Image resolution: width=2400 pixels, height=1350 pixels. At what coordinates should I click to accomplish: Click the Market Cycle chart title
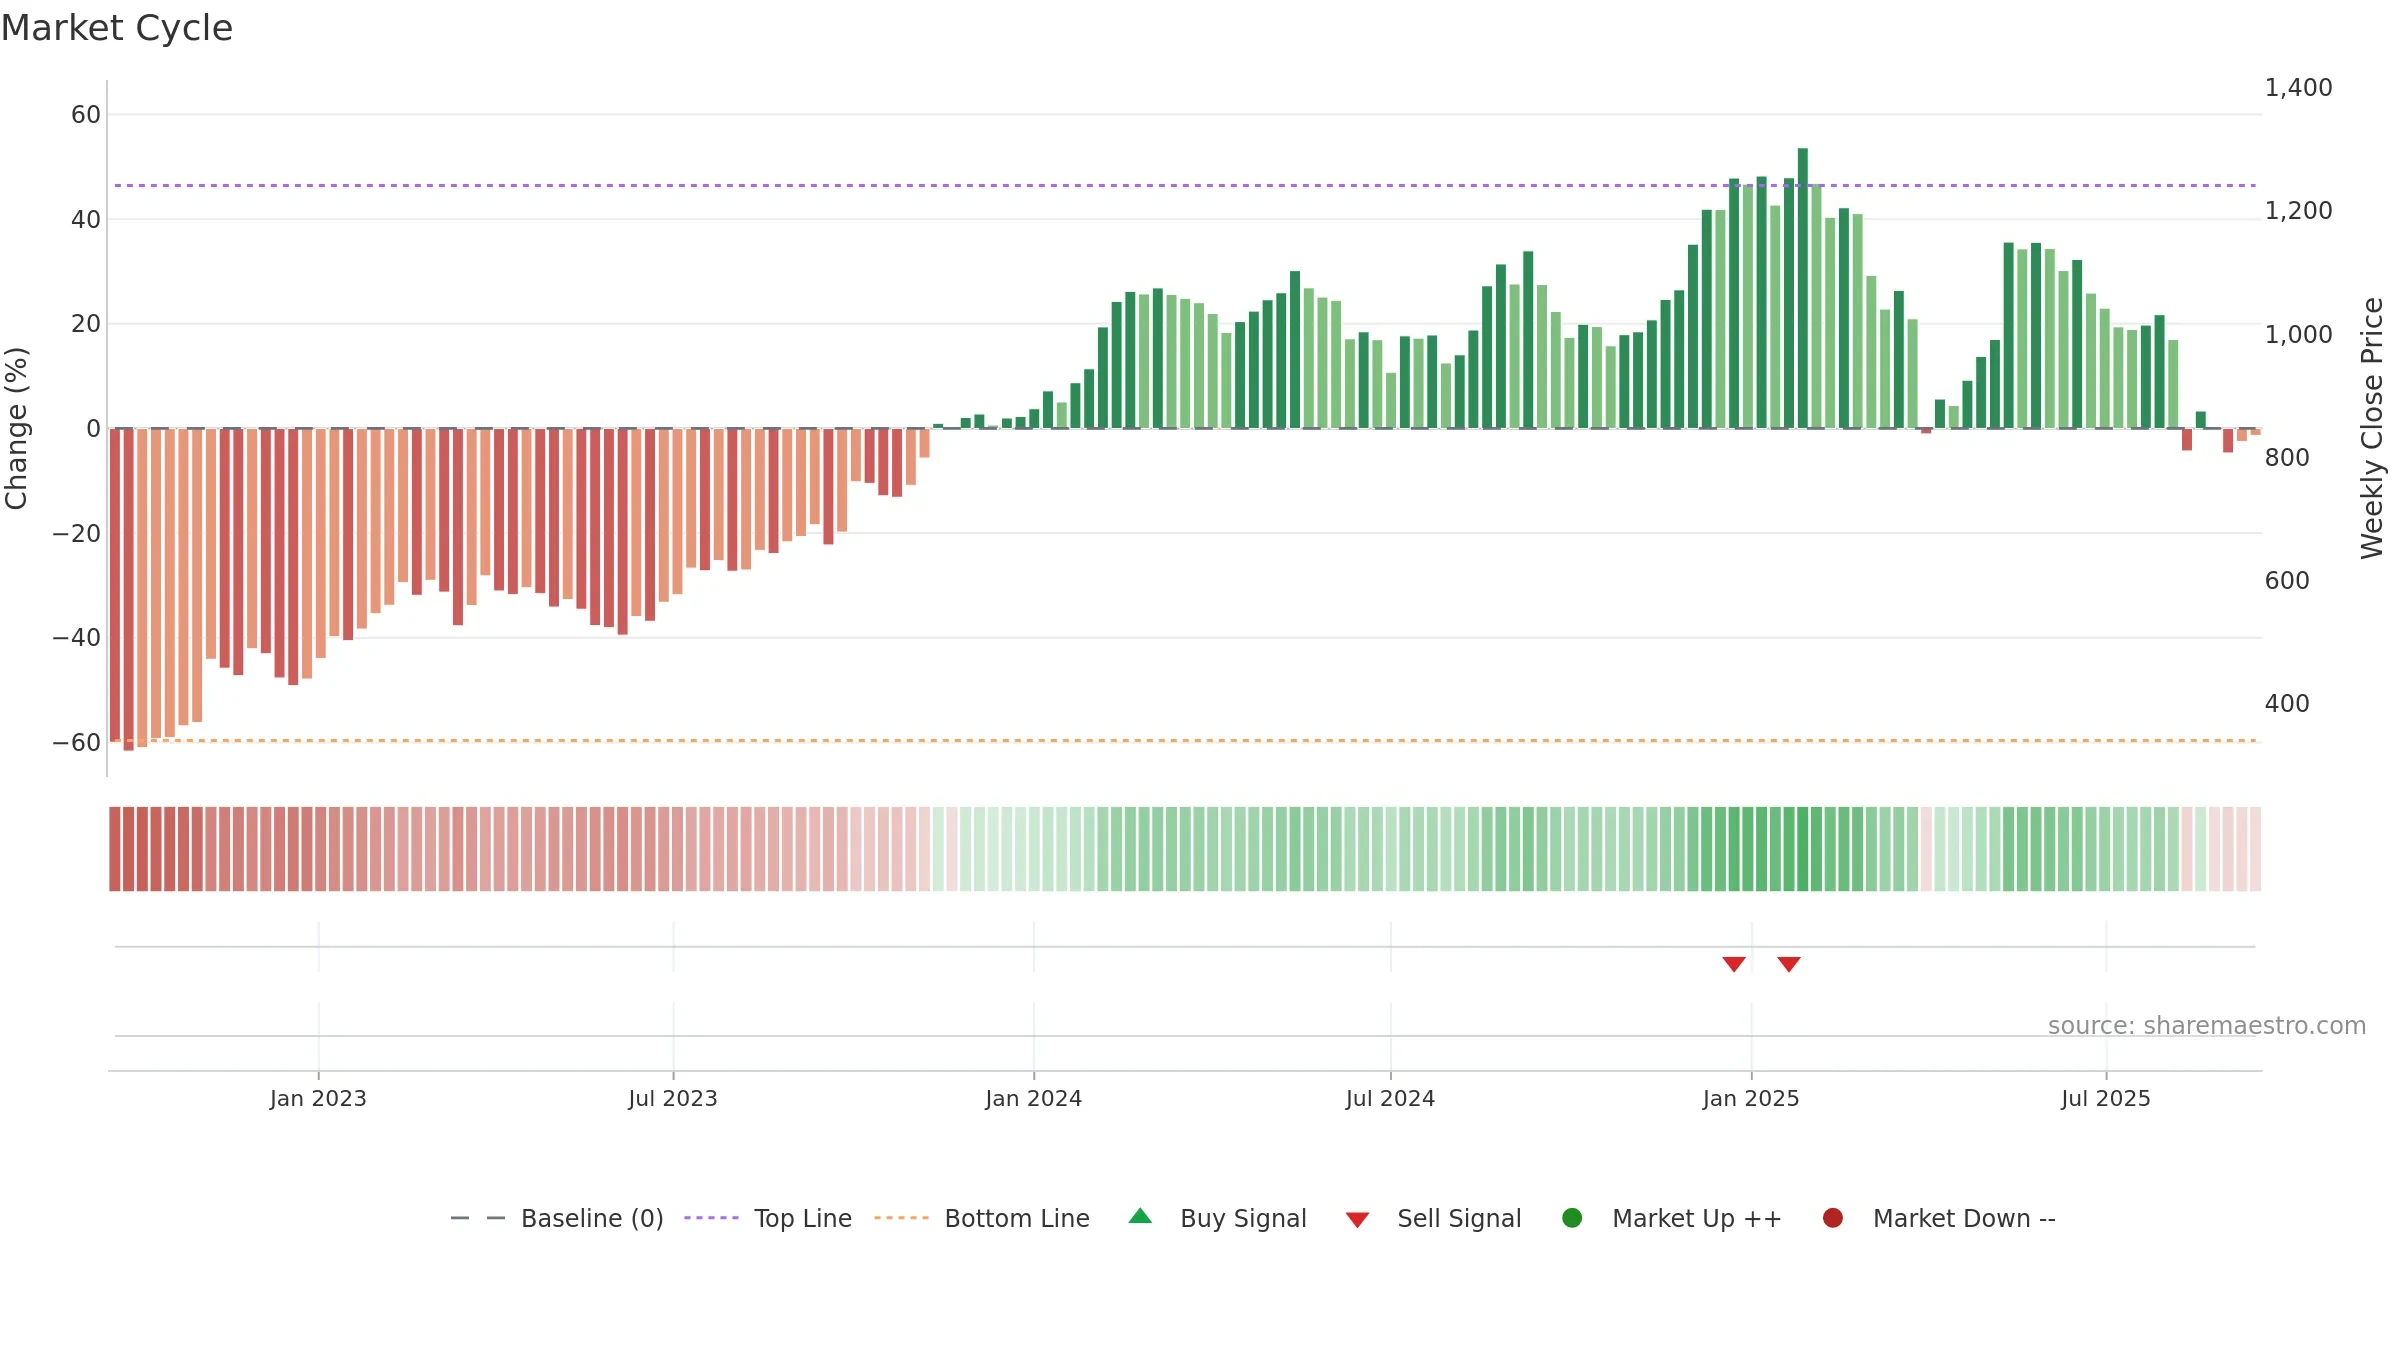117,28
